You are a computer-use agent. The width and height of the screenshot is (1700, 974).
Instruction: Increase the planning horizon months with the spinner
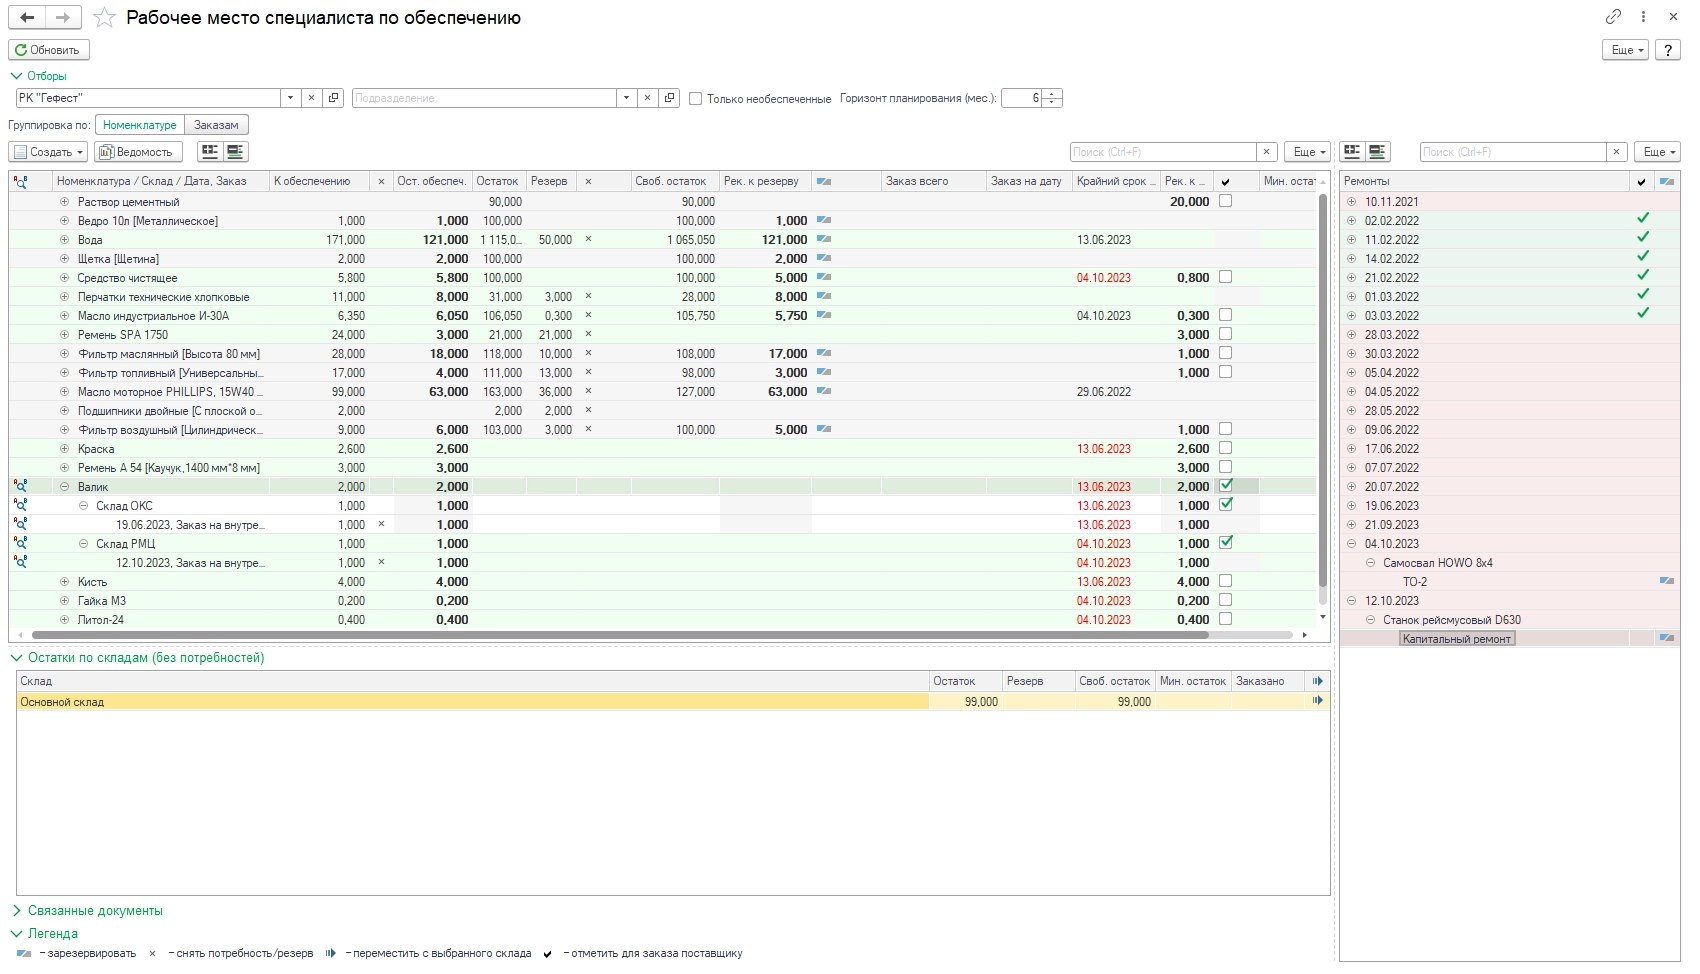pos(1052,94)
